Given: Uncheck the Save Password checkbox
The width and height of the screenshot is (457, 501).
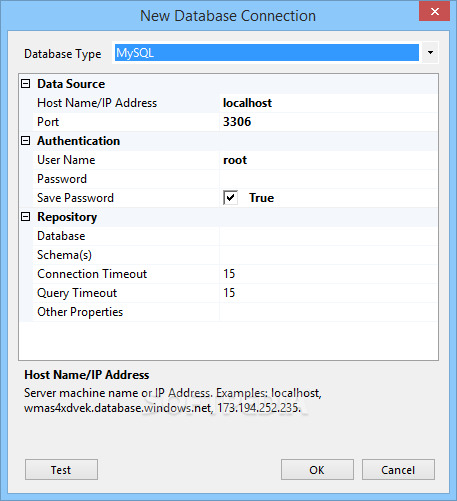Looking at the screenshot, I should tap(230, 198).
